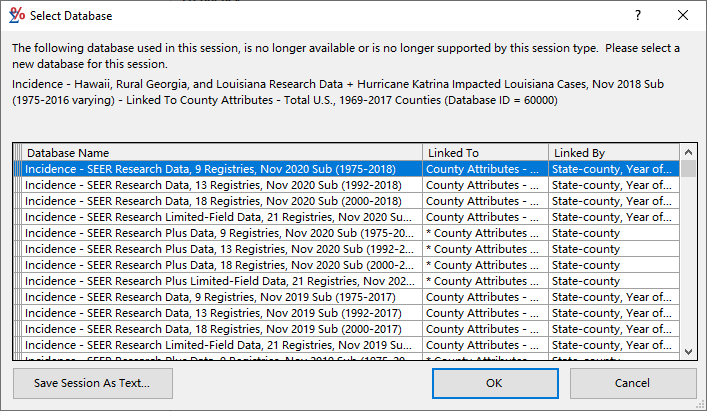707x411 pixels.
Task: Click scrollbar down arrow in database list
Action: click(x=688, y=351)
